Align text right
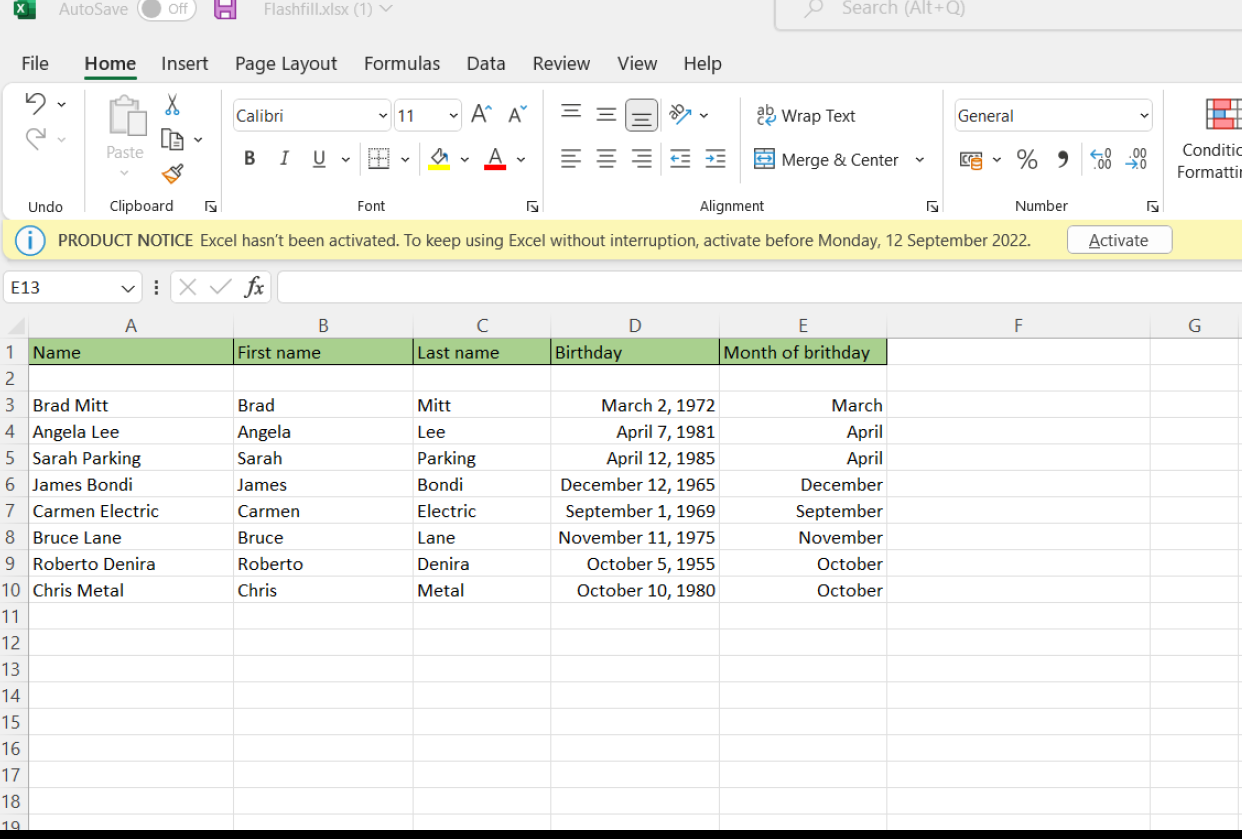Screen dimensions: 1242x839 (642, 159)
